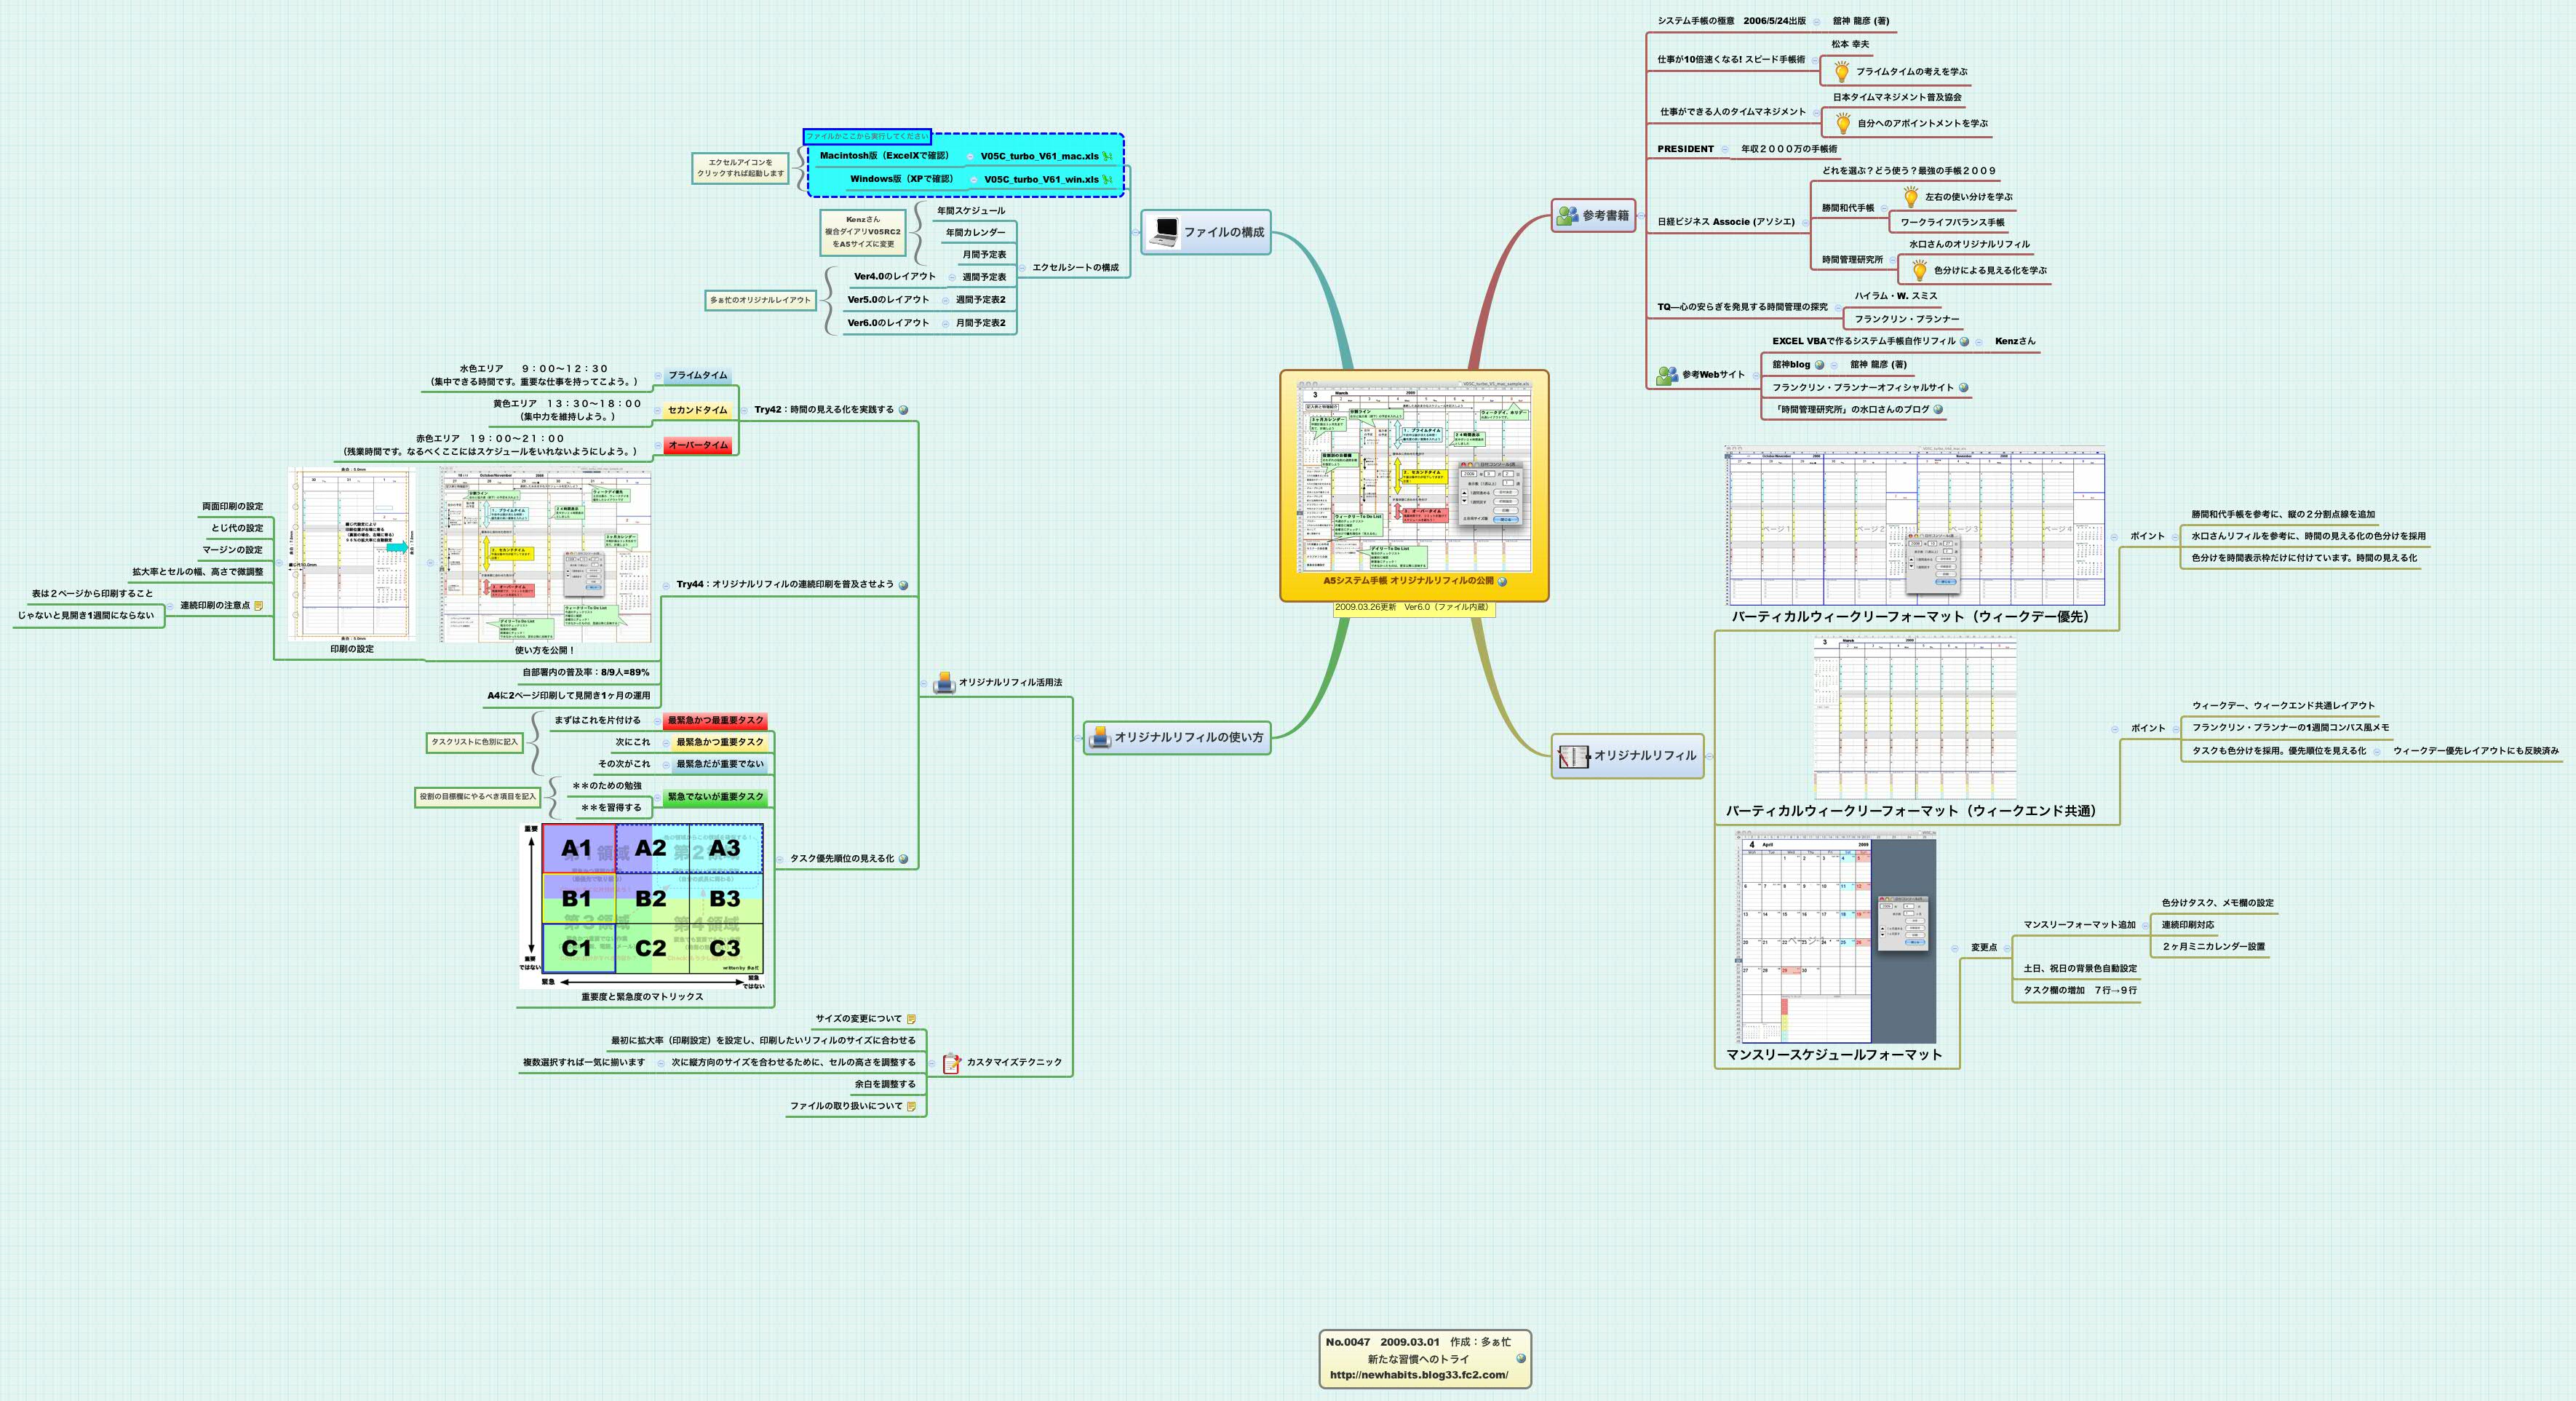Select the notebook icon on オリジナルリフィル topic

(x=1574, y=757)
